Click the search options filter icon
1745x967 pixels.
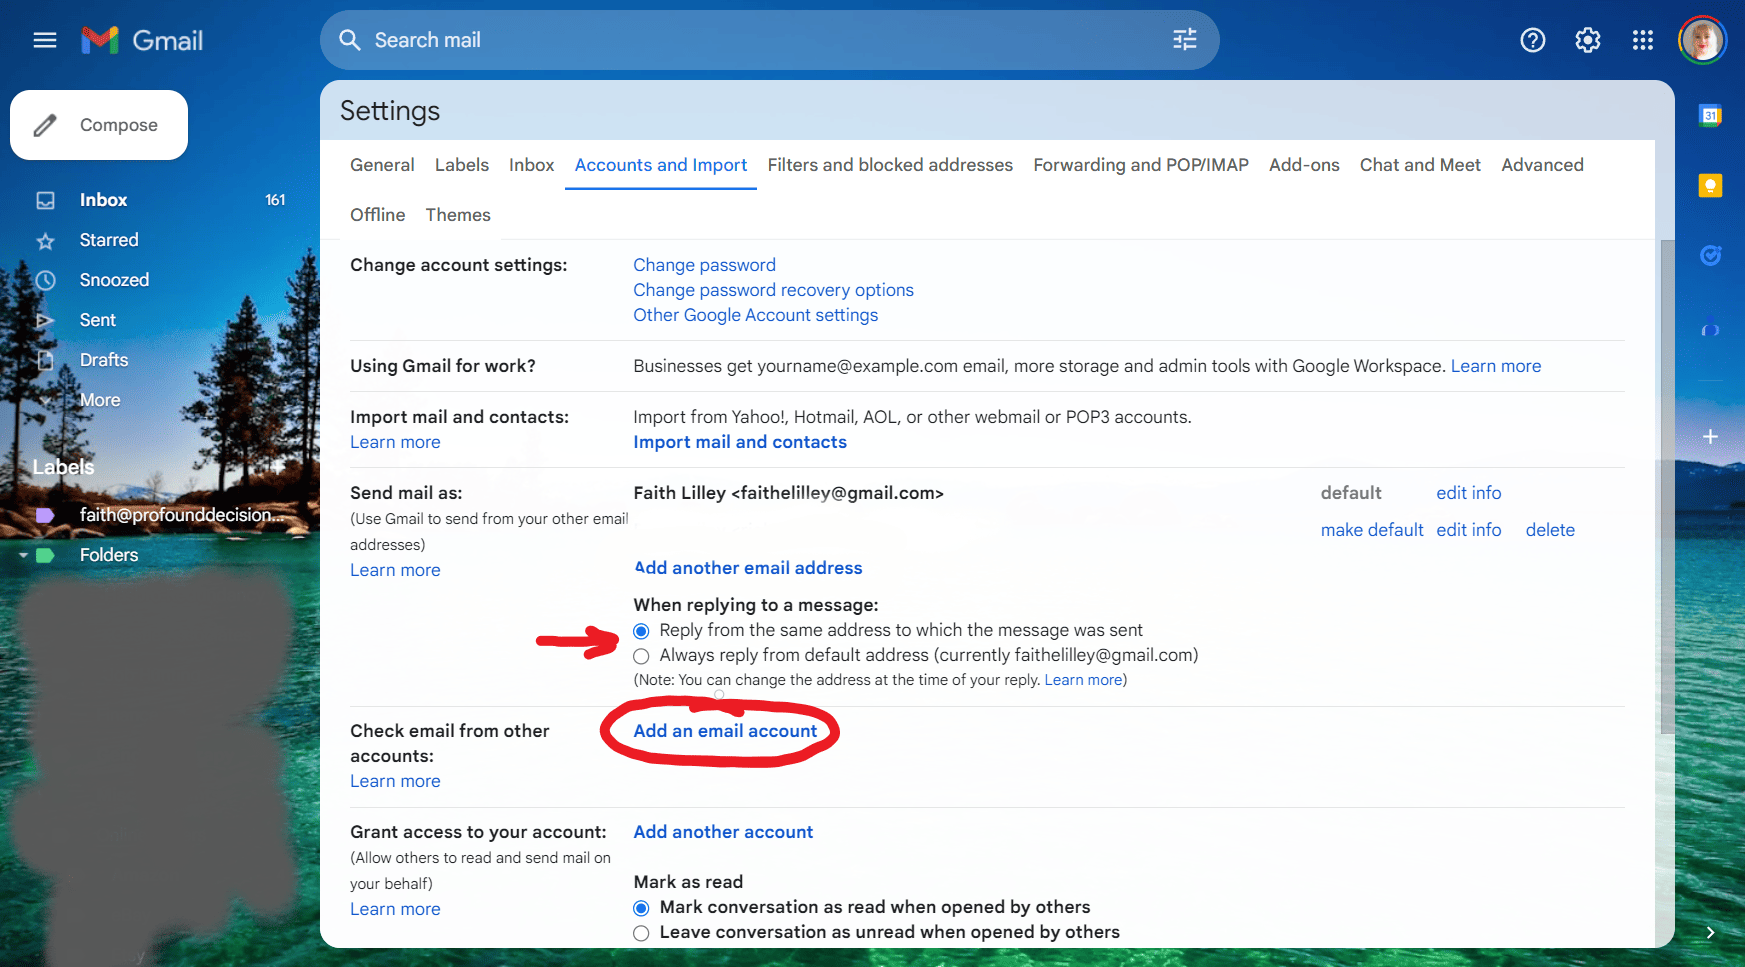click(x=1184, y=40)
